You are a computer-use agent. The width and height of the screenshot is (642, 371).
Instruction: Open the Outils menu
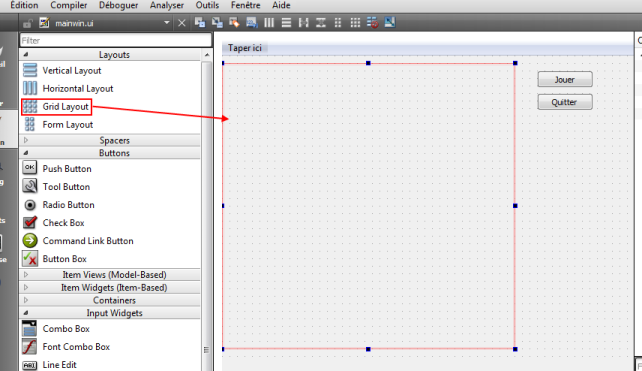pyautogui.click(x=207, y=5)
